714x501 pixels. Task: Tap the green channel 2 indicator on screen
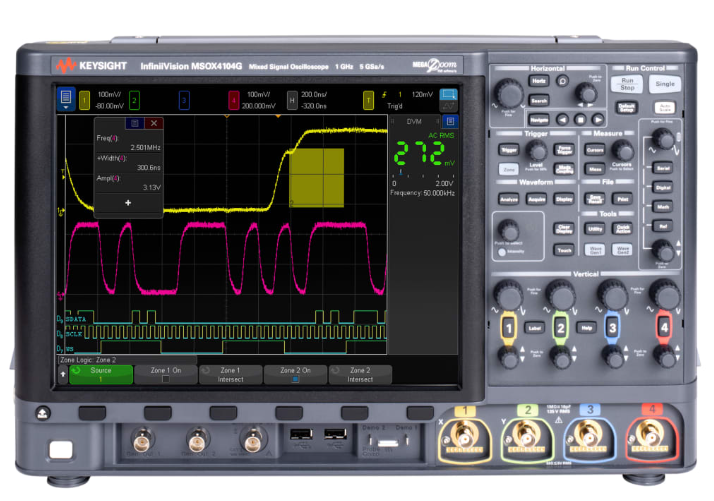click(x=134, y=100)
